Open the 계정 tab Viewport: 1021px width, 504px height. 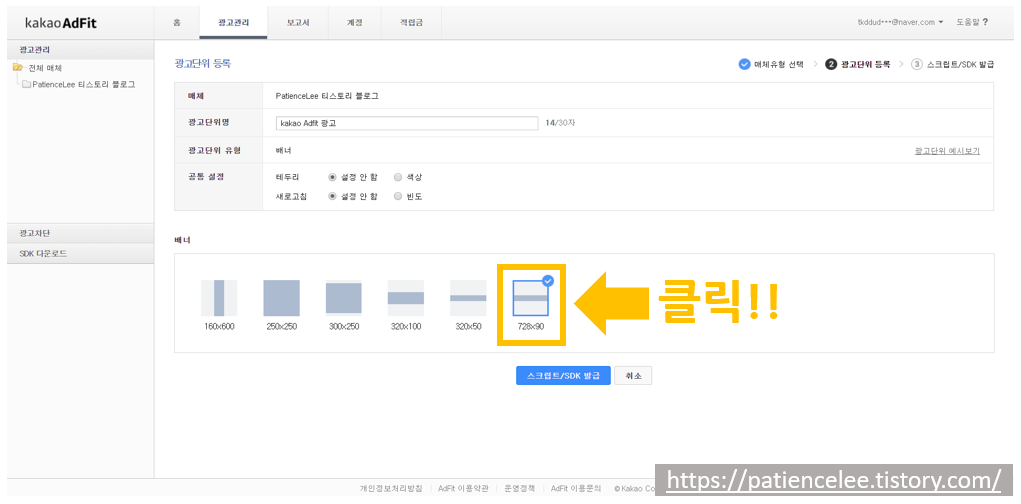click(x=354, y=23)
